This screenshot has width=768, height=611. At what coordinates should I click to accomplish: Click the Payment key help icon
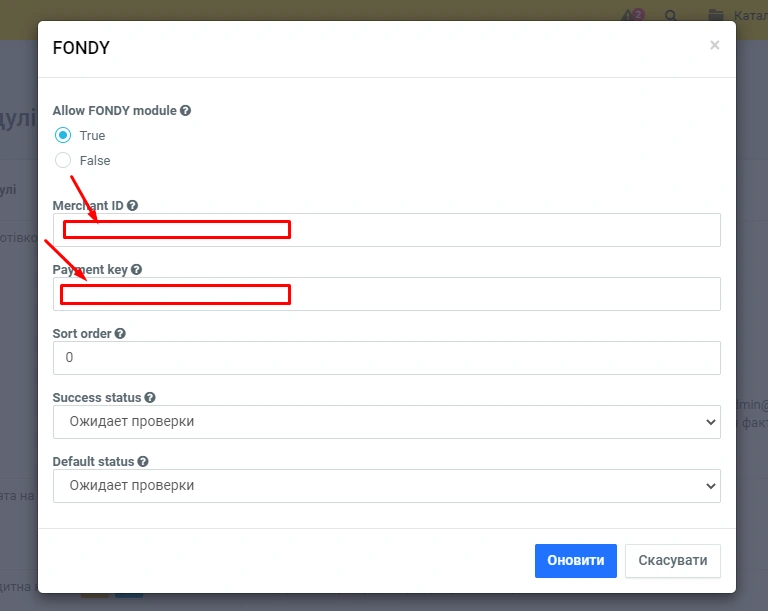click(137, 270)
